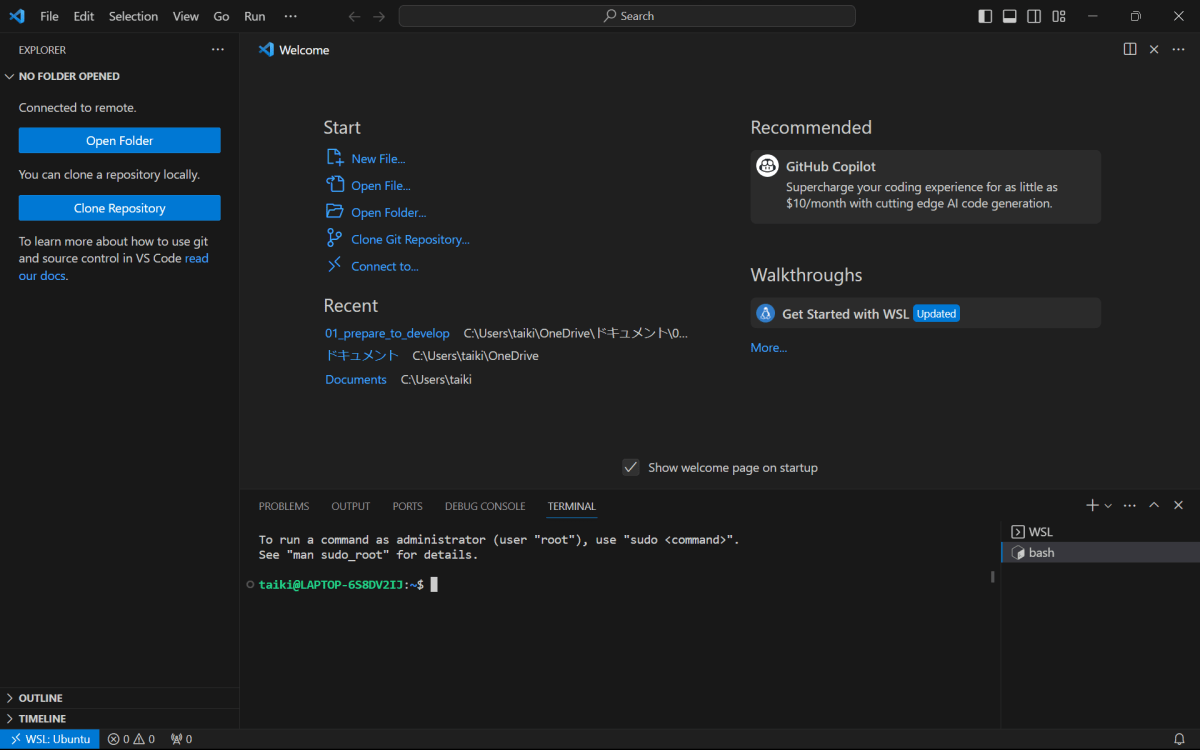The image size is (1200, 750).
Task: Click the Clone Git Repository branch icon
Action: coord(335,238)
